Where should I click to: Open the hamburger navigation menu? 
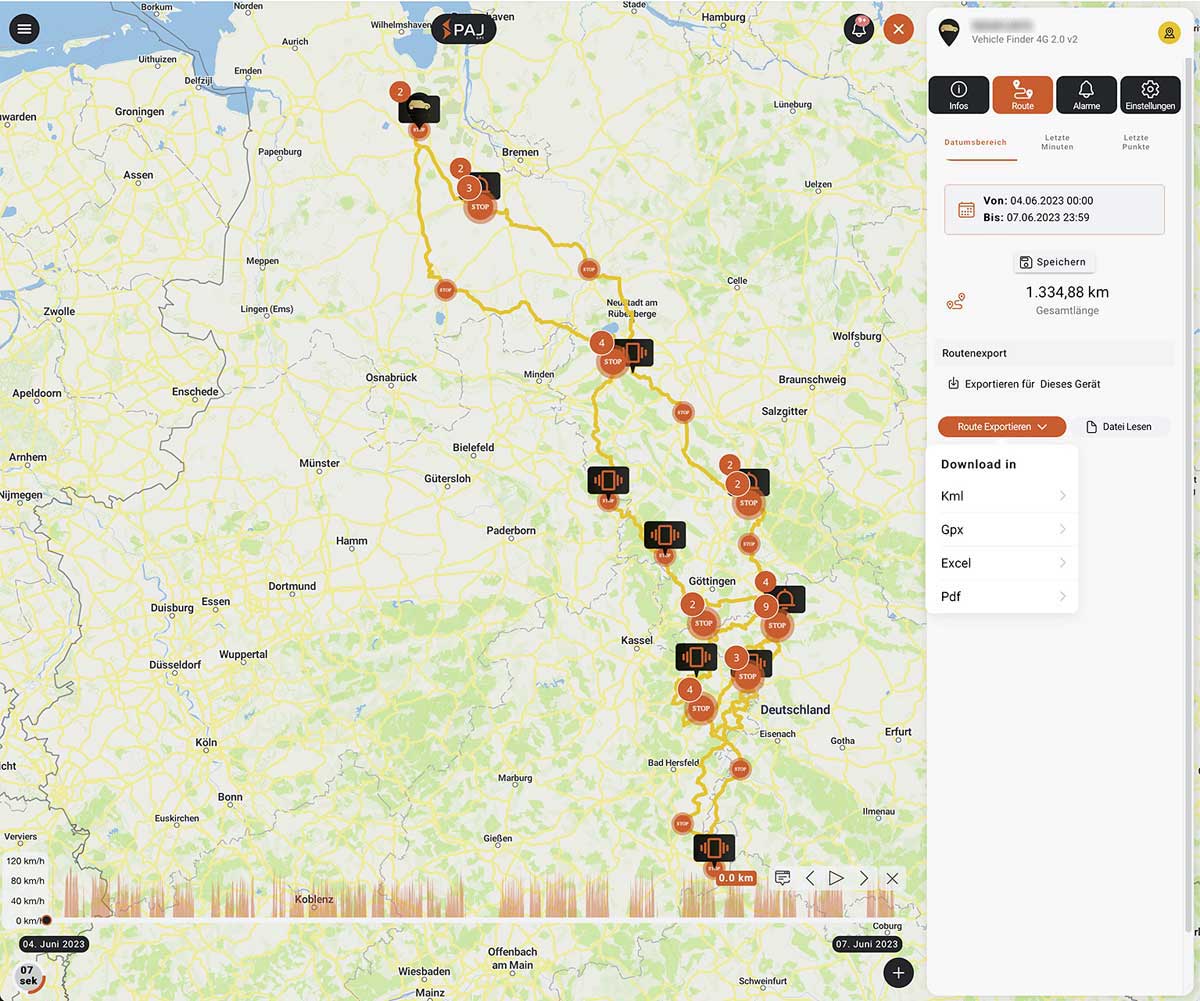pyautogui.click(x=25, y=28)
